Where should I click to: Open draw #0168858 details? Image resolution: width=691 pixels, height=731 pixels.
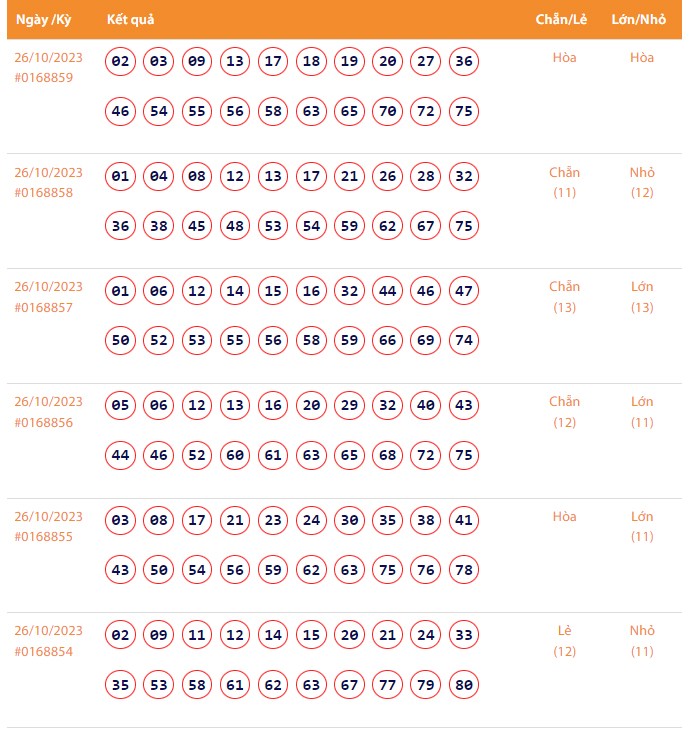pos(43,193)
